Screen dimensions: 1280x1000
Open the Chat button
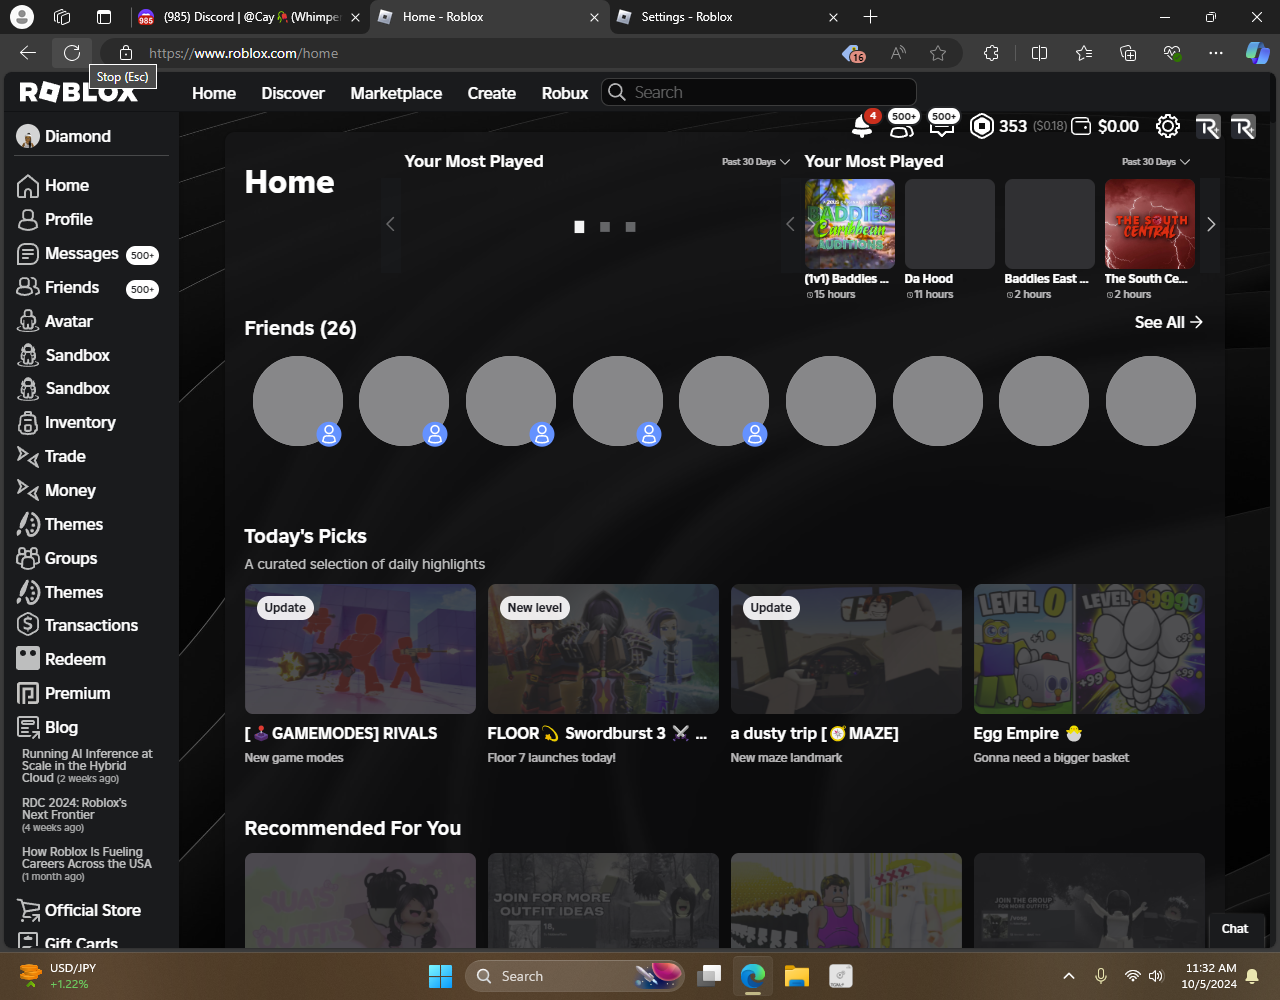pos(1235,928)
